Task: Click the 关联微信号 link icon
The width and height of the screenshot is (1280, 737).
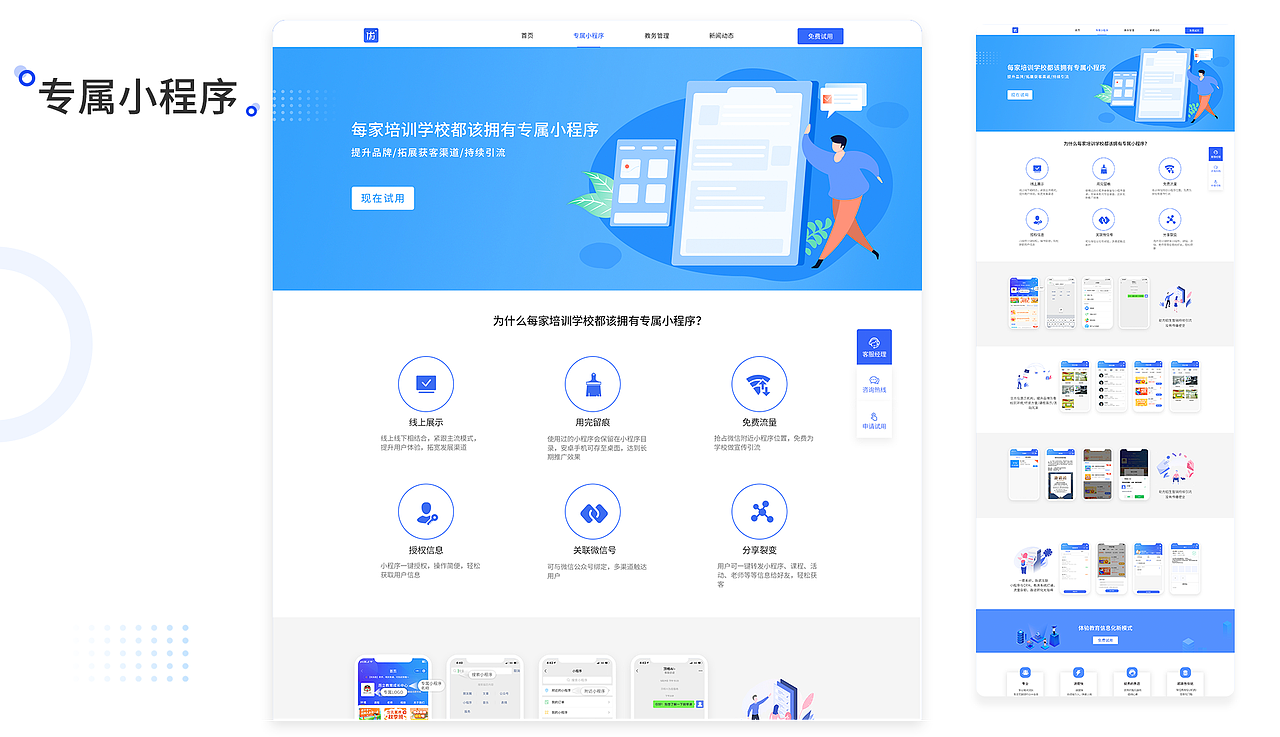Action: point(593,512)
